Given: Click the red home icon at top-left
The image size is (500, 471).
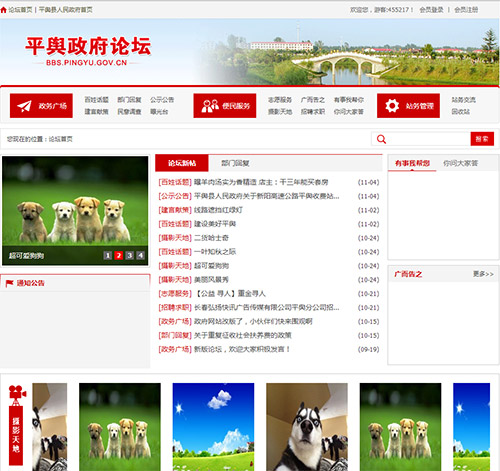Looking at the screenshot, I should pos(4,10).
